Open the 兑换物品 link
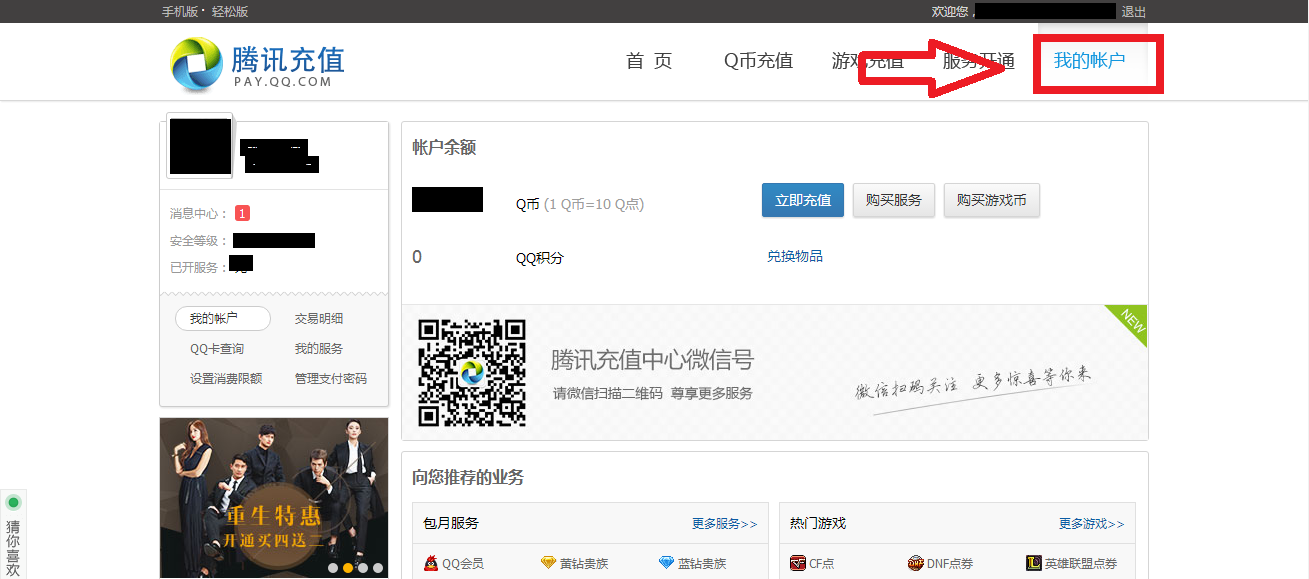Viewport: 1309px width, 579px height. 795,256
